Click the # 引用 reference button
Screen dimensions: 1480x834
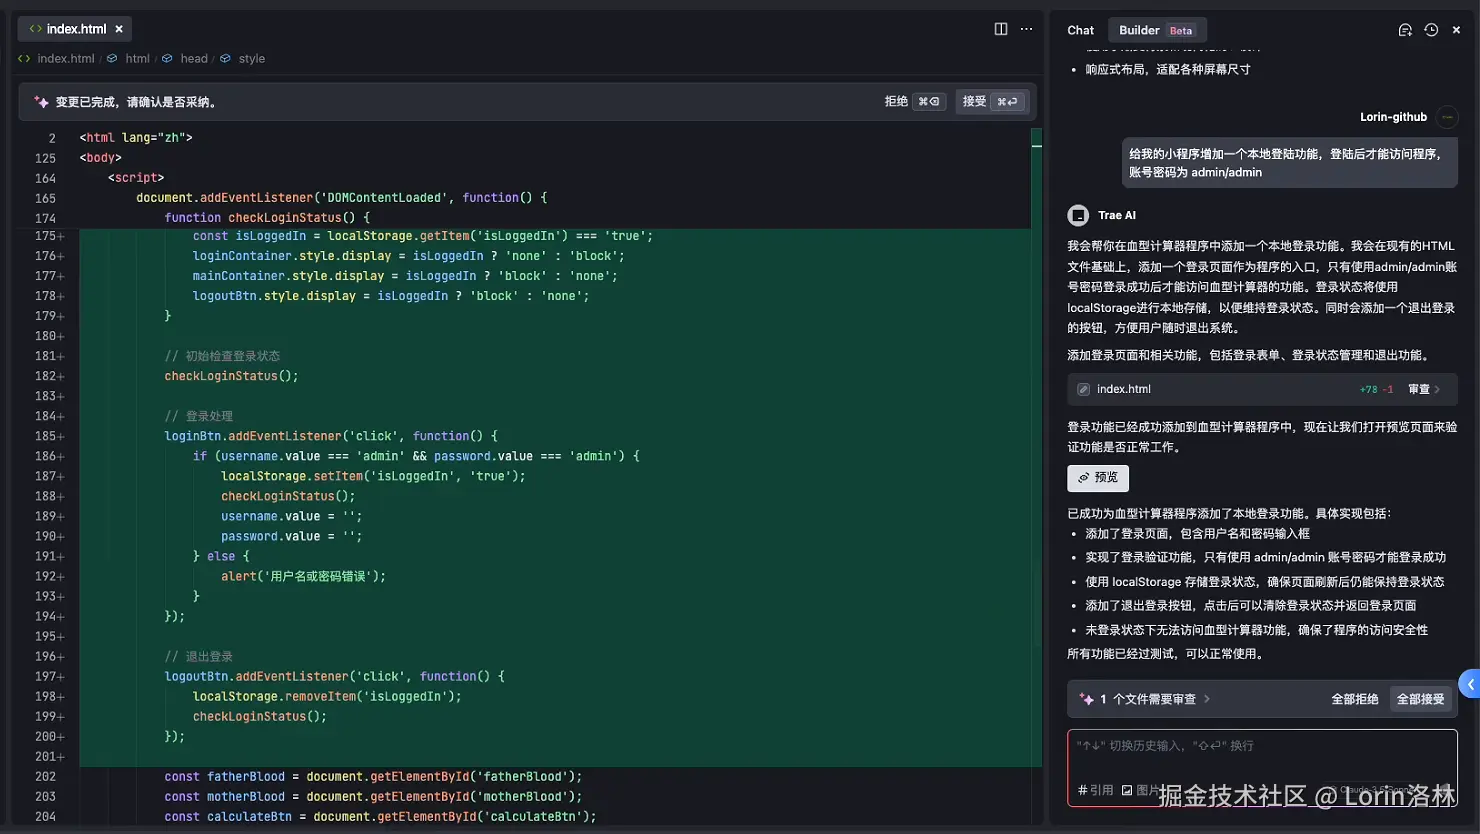click(1096, 790)
